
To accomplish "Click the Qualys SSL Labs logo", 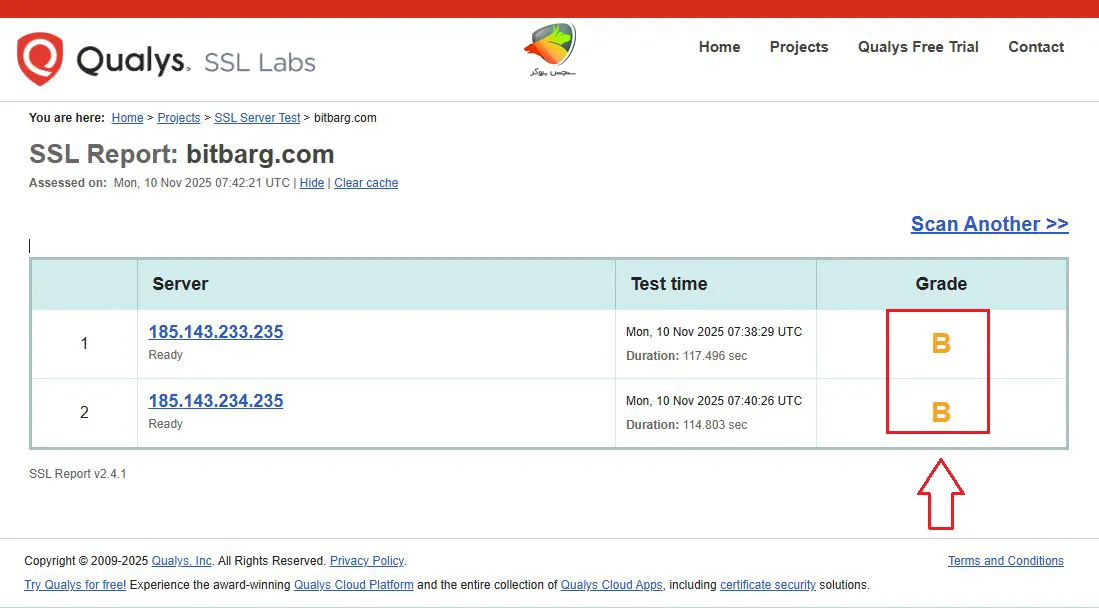I will pos(166,60).
